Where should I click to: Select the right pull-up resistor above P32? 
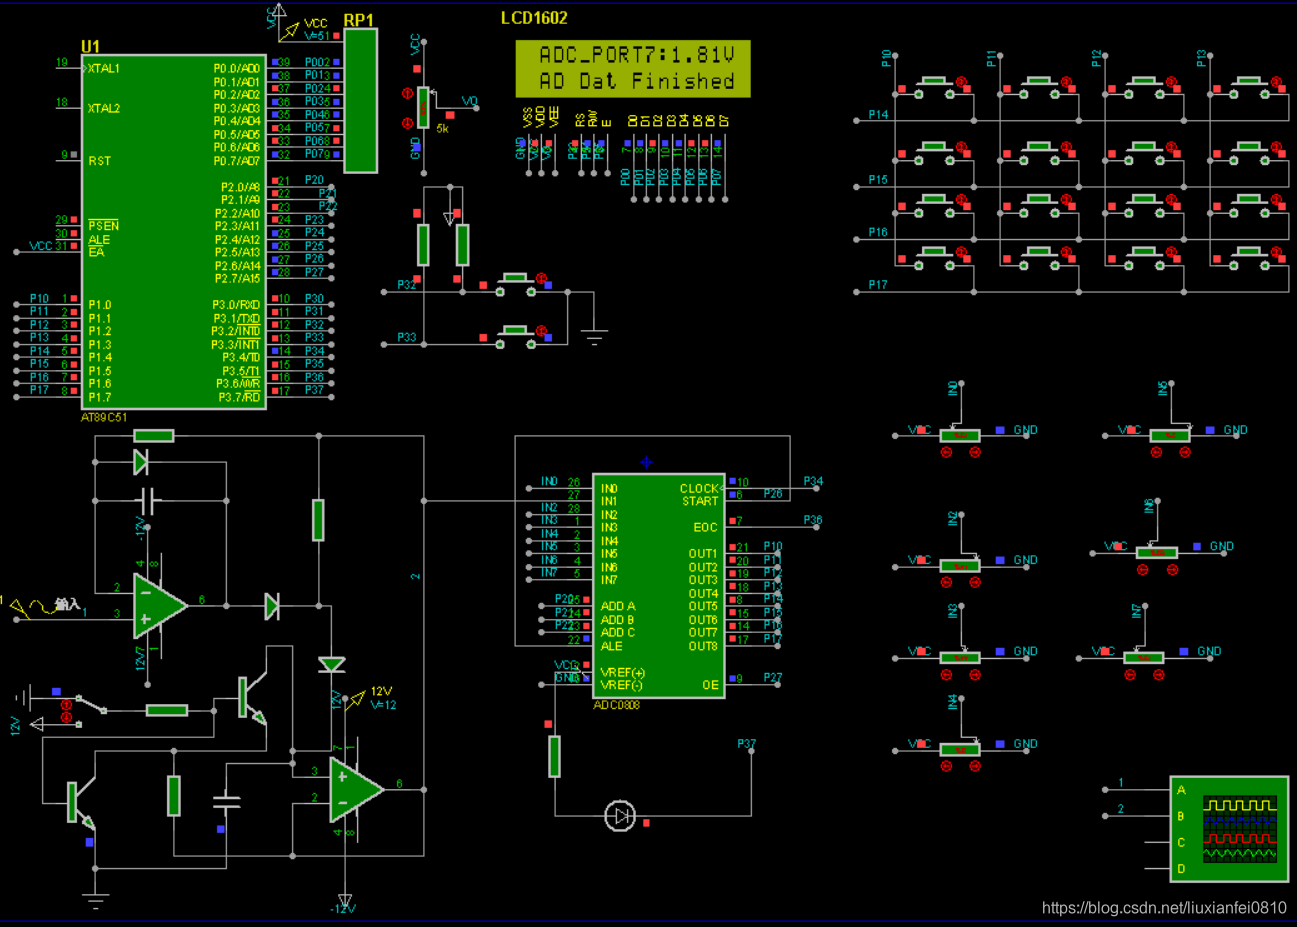(462, 245)
